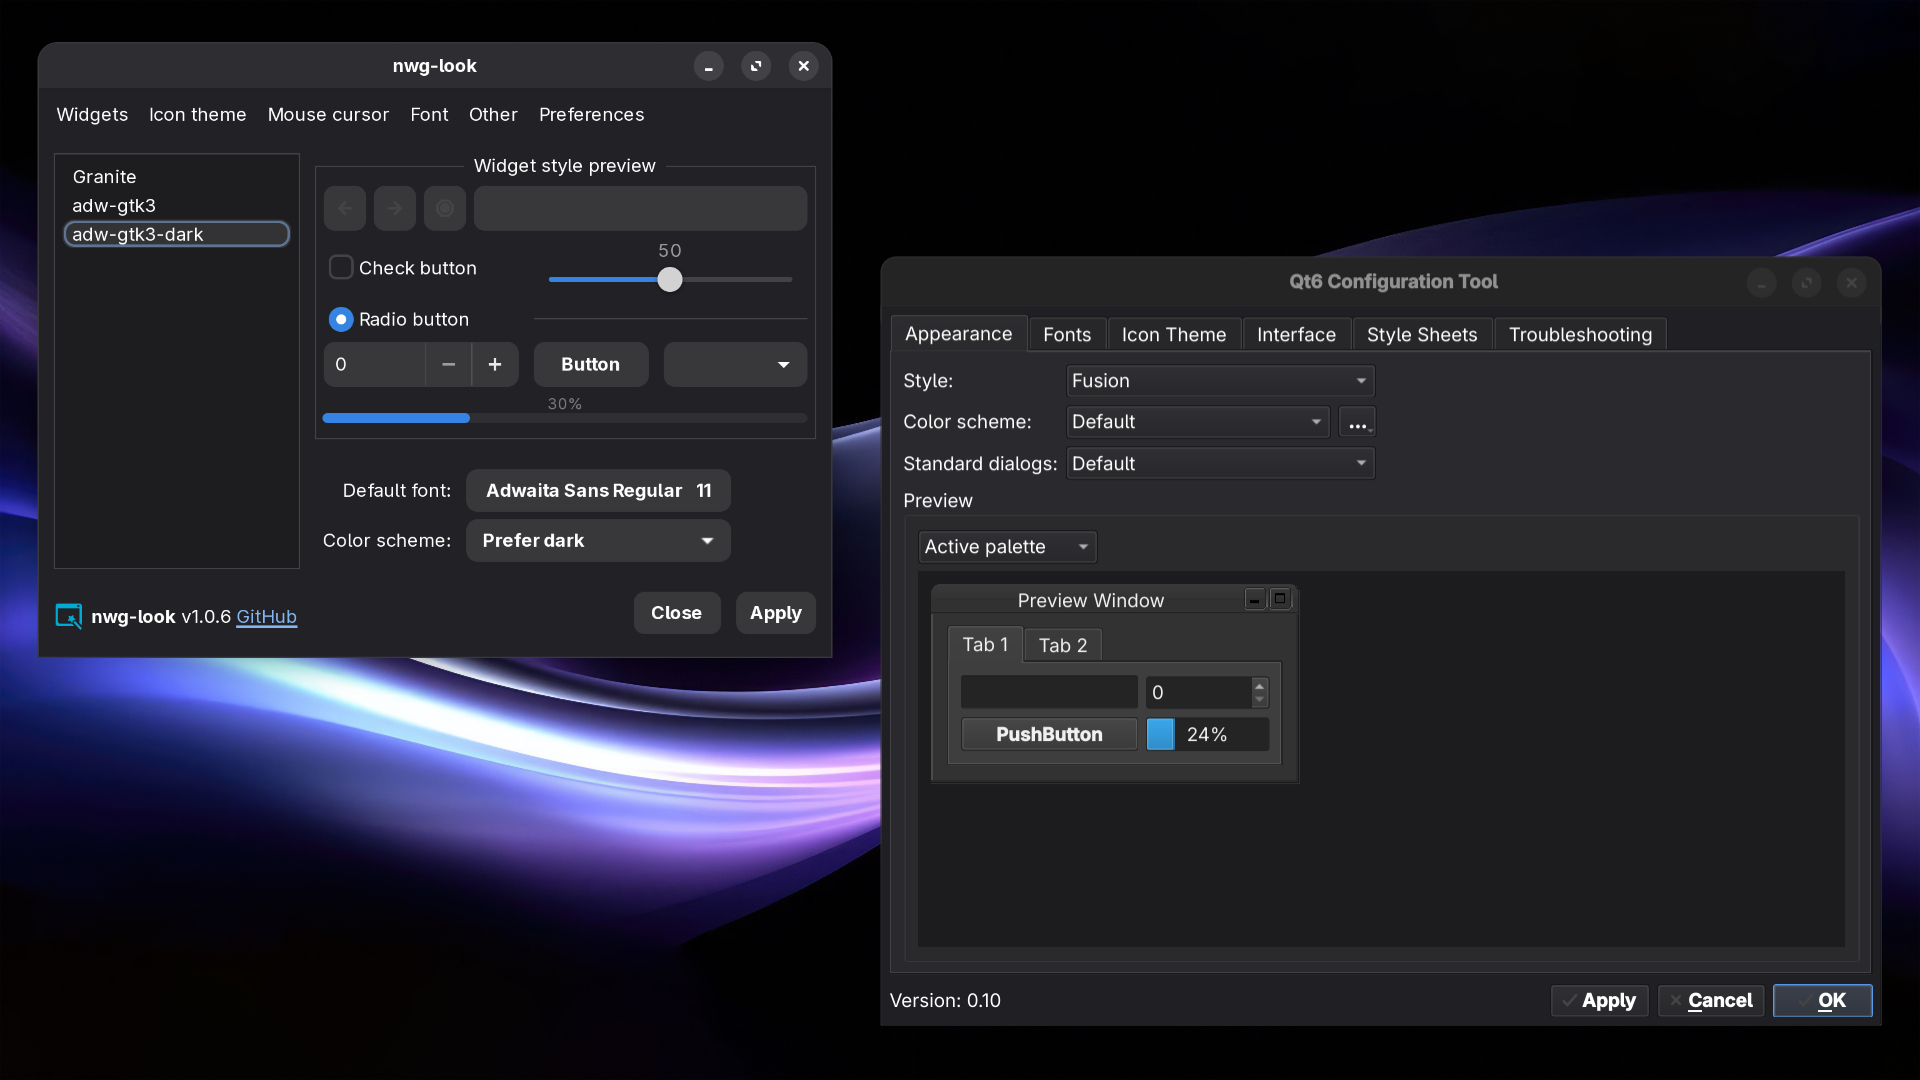
Task: Click Preview Window maximize icon
Action: 1280,599
